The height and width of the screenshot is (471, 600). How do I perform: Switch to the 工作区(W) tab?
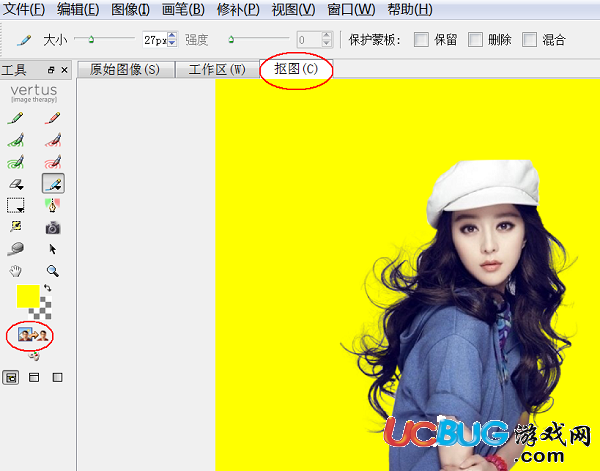[x=217, y=70]
